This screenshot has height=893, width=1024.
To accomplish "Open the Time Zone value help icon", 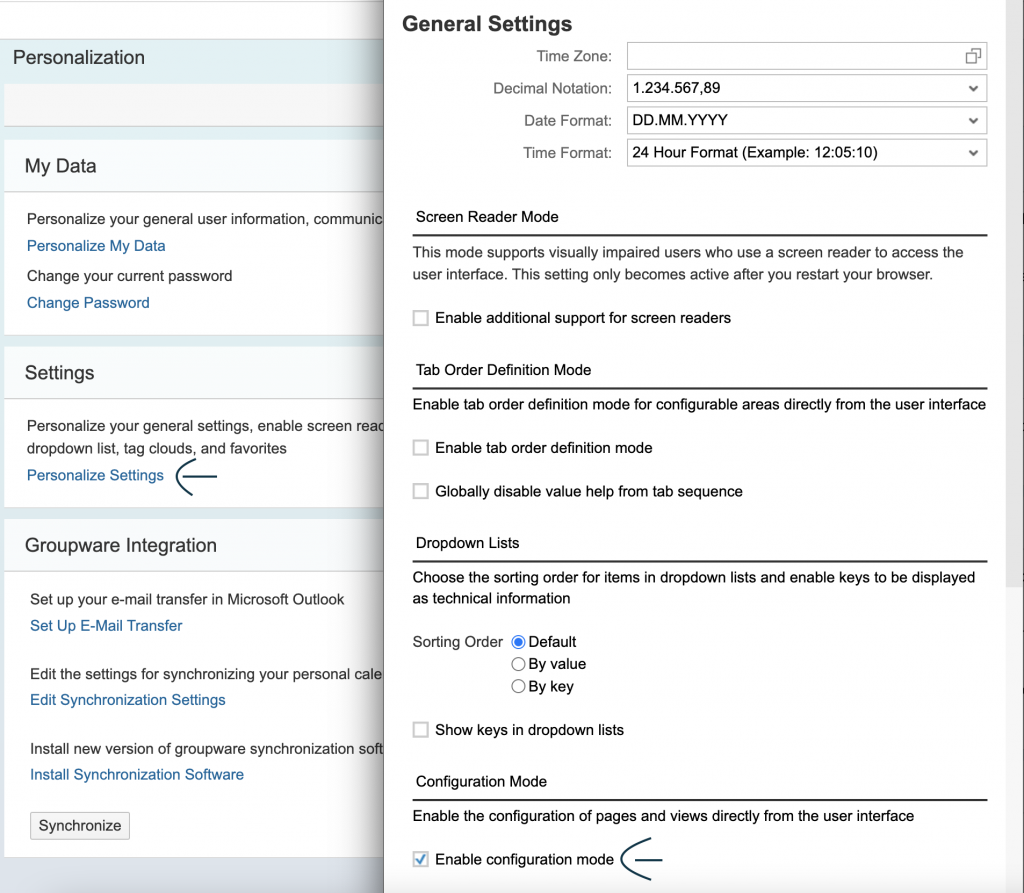I will tap(973, 56).
